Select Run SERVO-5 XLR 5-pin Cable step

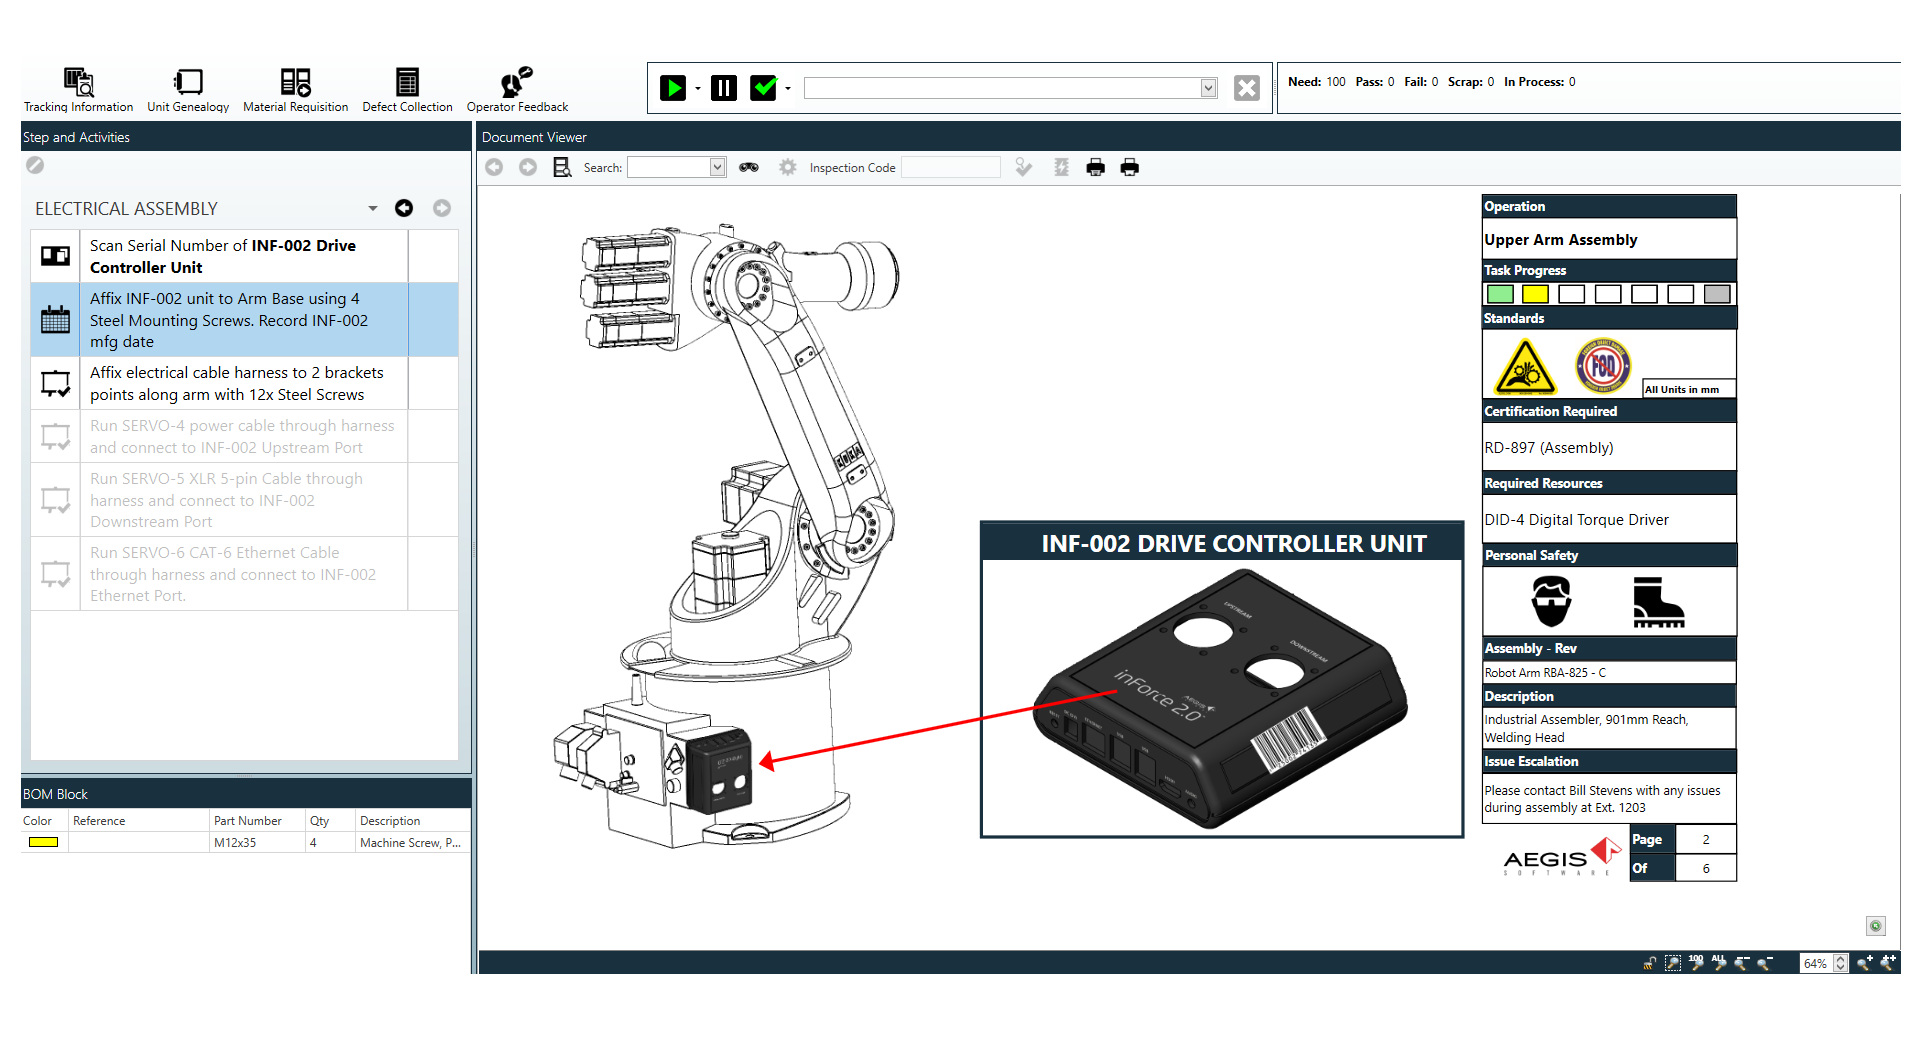click(x=244, y=500)
